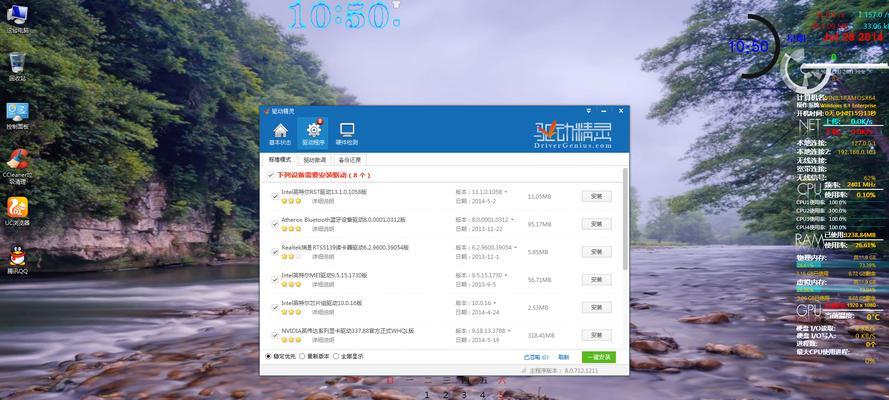Screen dimensions: 889x400
Task: Install the Intel RST driver
Action: pyautogui.click(x=596, y=196)
